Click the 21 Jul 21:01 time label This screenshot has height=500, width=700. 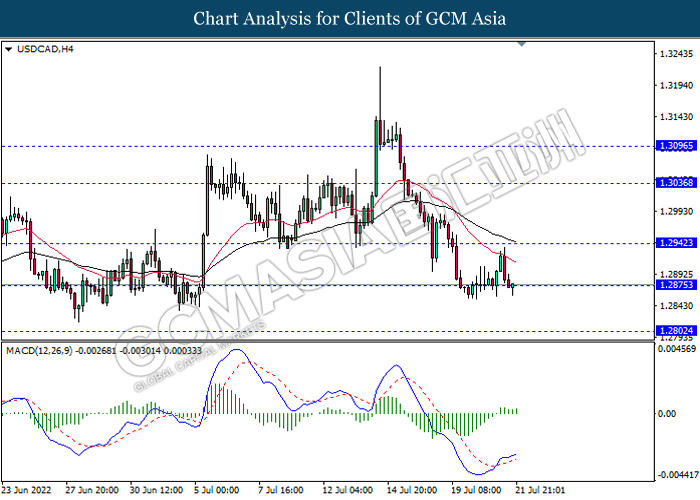[540, 490]
